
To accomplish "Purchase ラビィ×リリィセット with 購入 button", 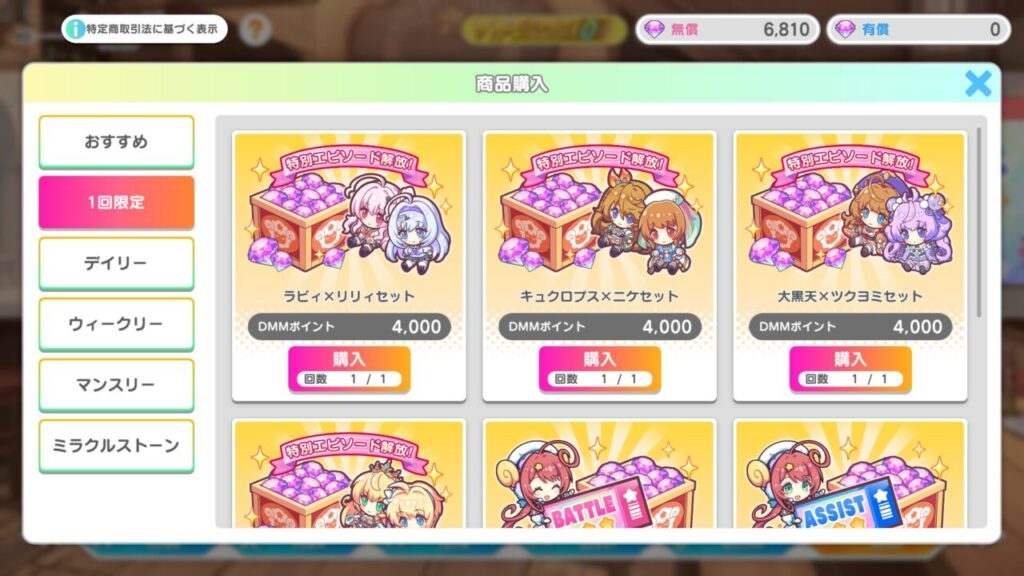I will (x=349, y=369).
